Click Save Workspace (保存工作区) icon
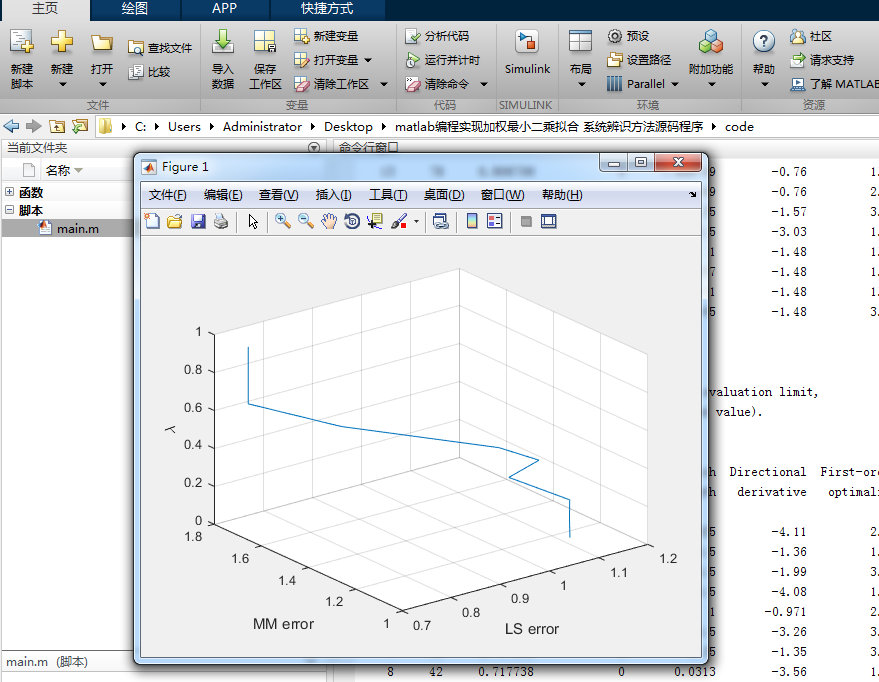Viewport: 879px width, 682px height. point(265,42)
